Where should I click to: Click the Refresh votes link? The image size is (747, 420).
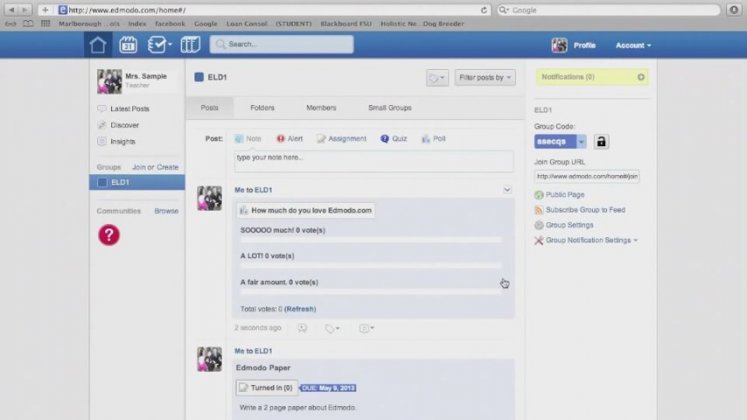click(300, 309)
